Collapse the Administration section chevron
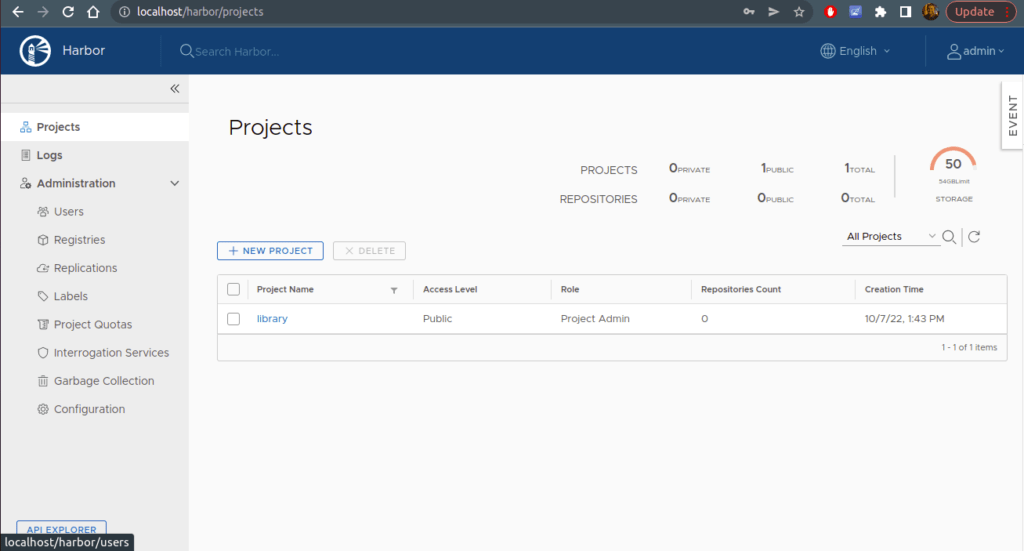Viewport: 1024px width, 551px height. pos(174,183)
